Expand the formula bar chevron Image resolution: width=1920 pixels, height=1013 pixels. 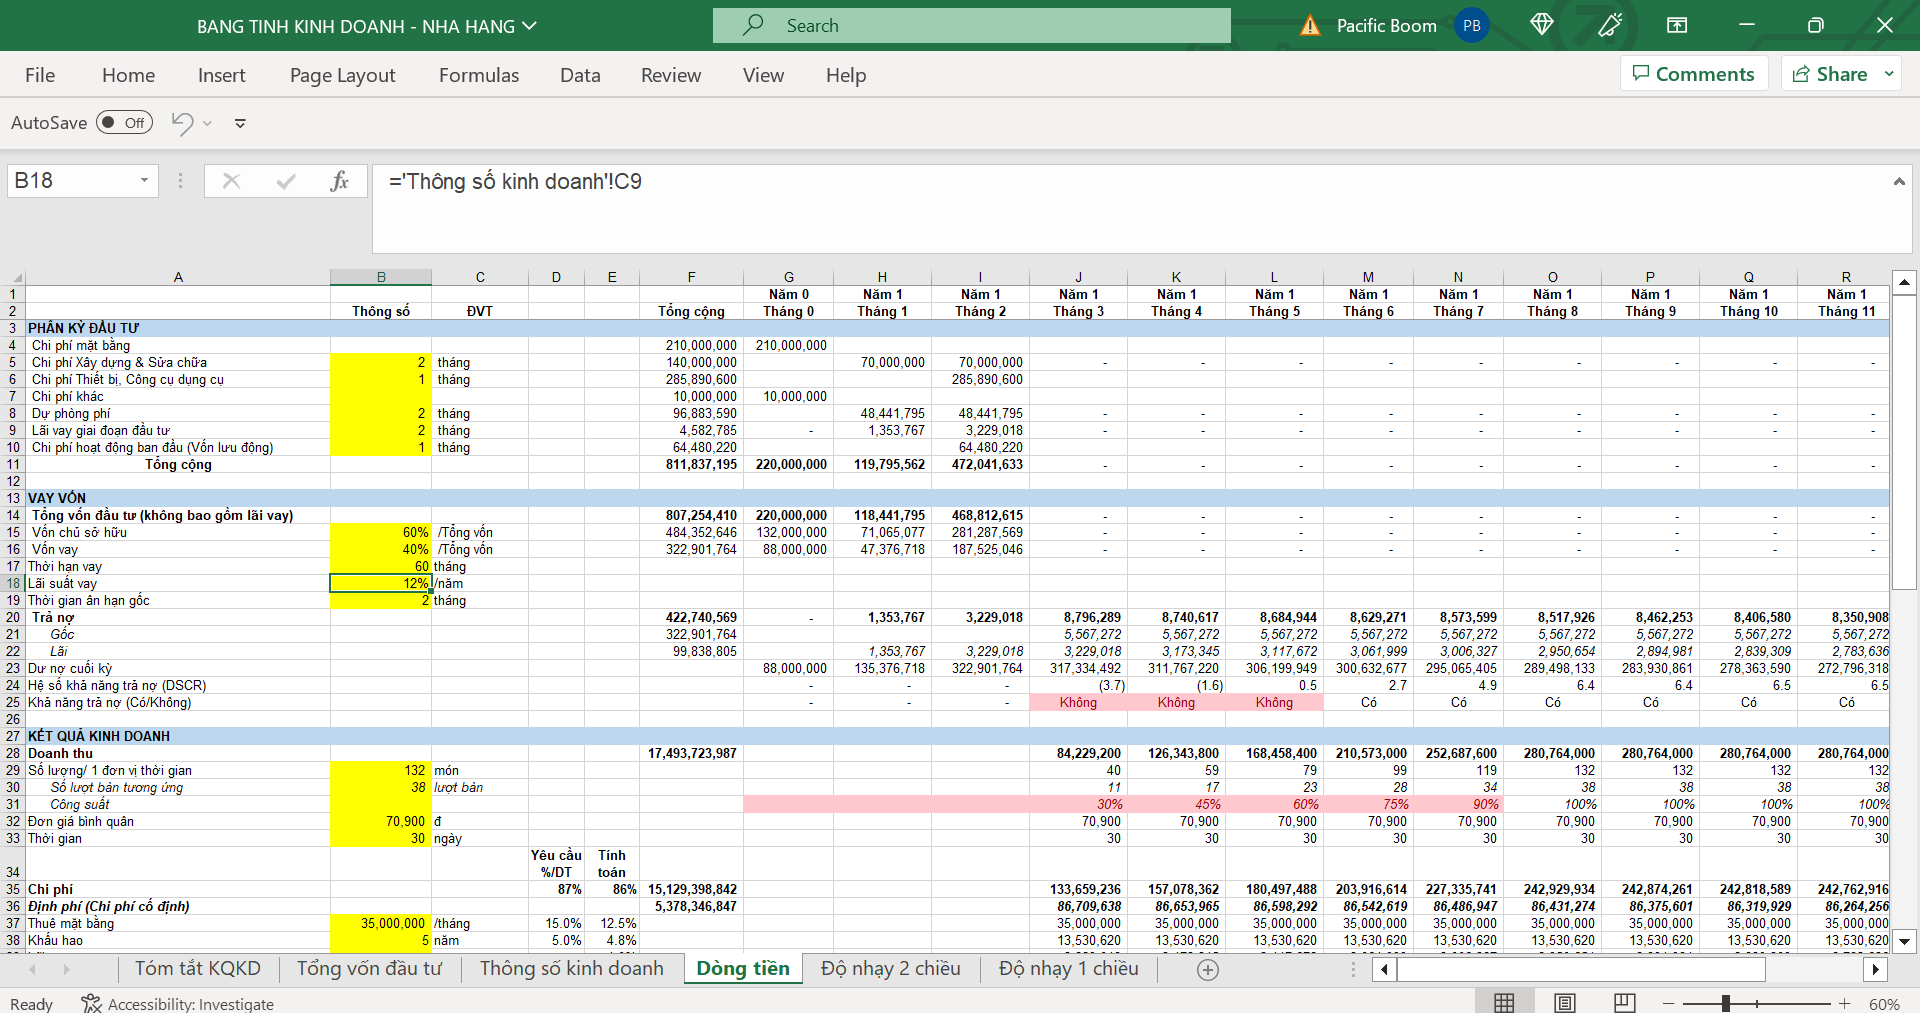click(1898, 181)
